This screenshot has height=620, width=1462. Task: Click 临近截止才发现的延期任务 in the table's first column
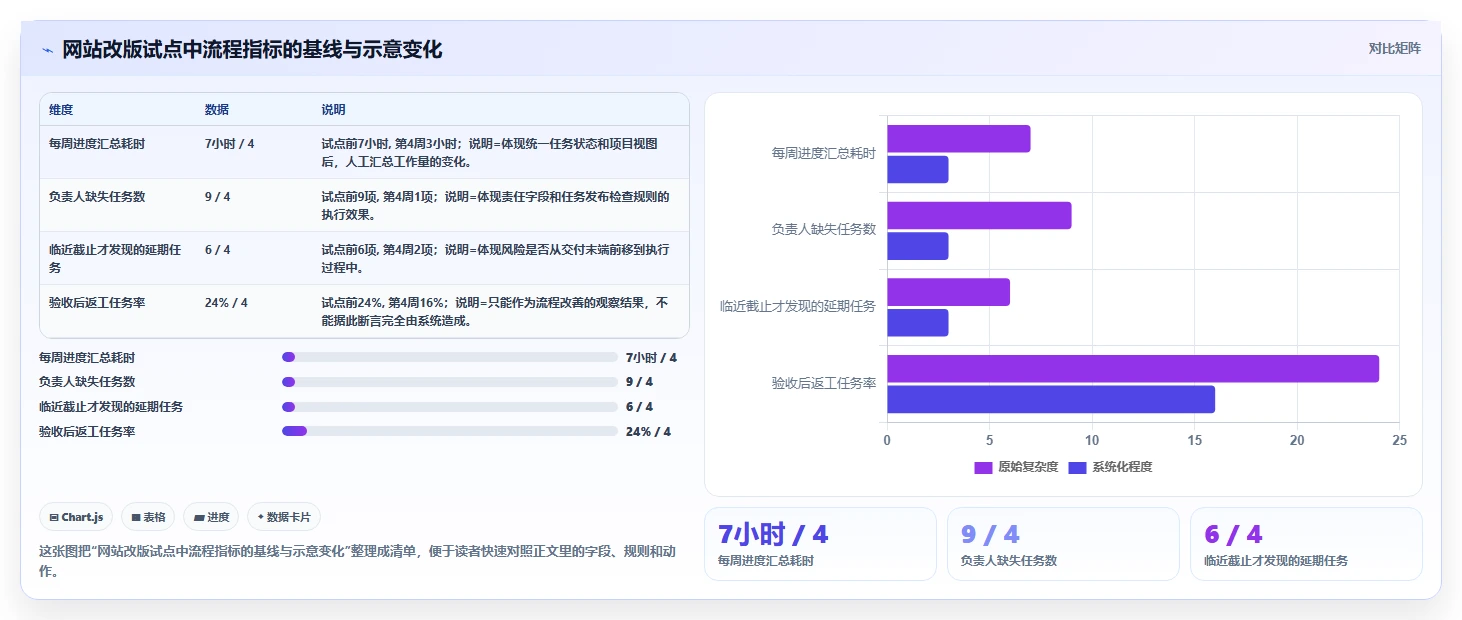tap(115, 258)
